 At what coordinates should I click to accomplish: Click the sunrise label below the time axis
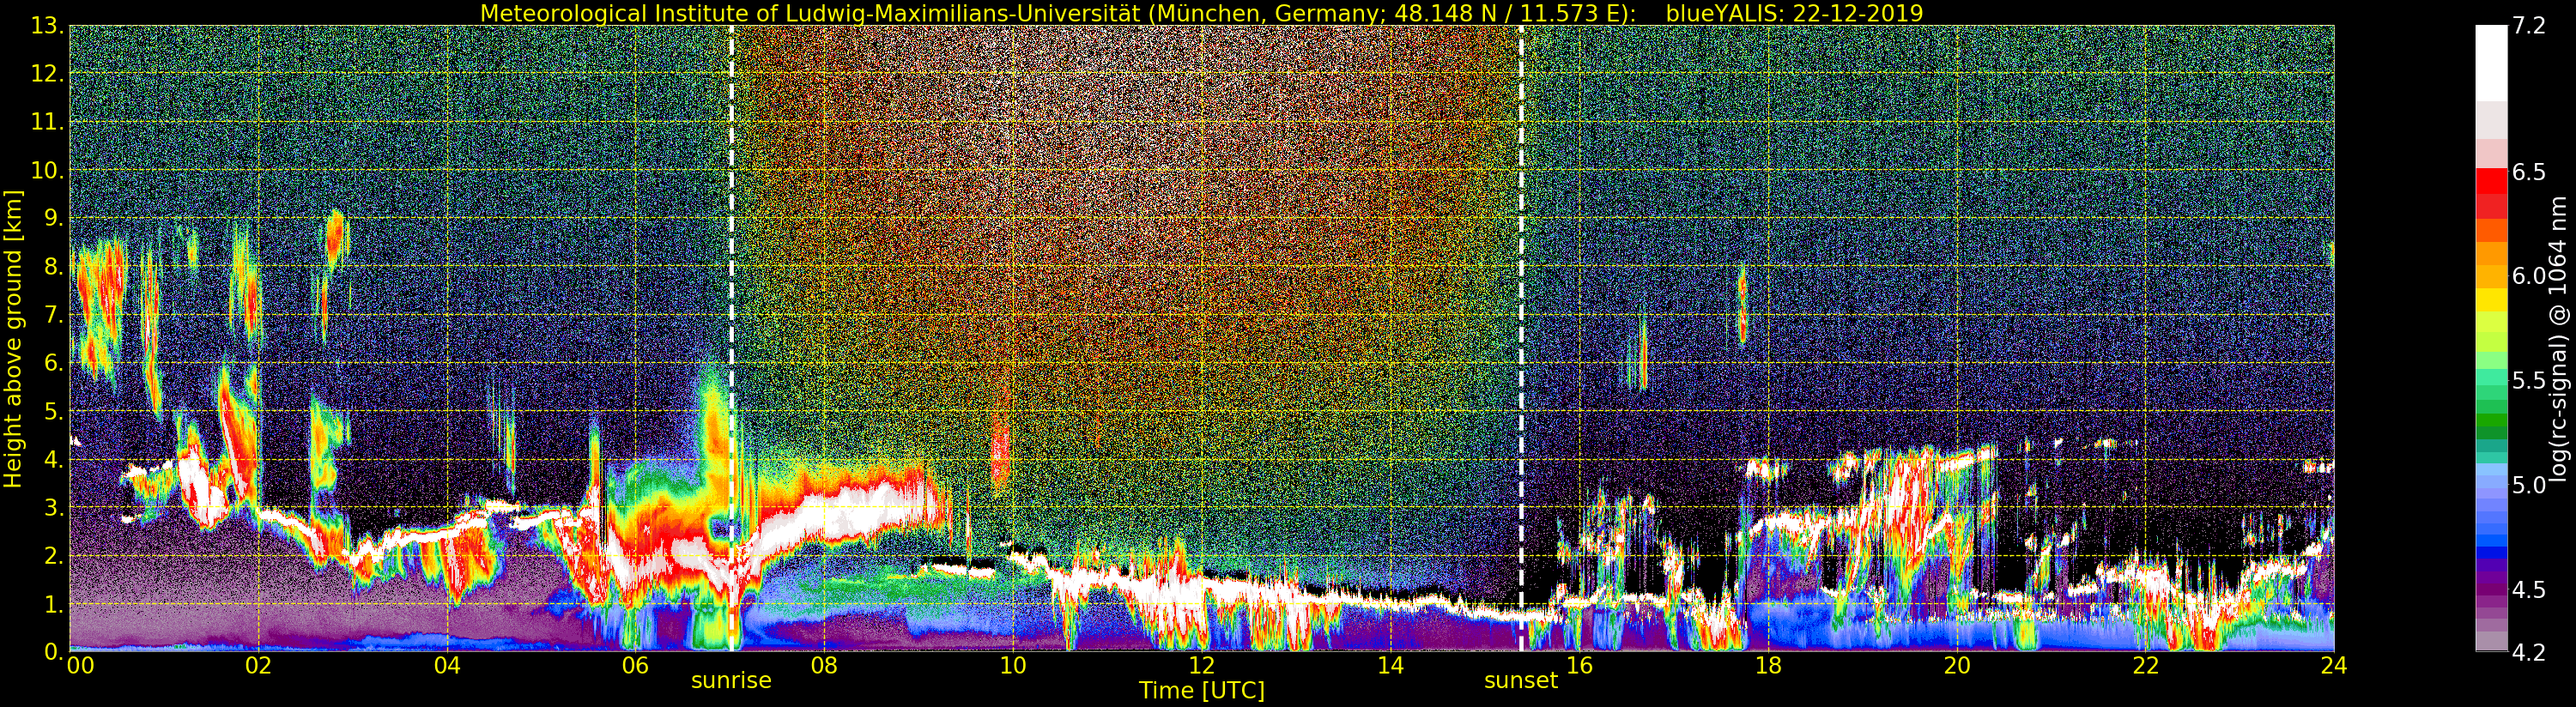[731, 681]
